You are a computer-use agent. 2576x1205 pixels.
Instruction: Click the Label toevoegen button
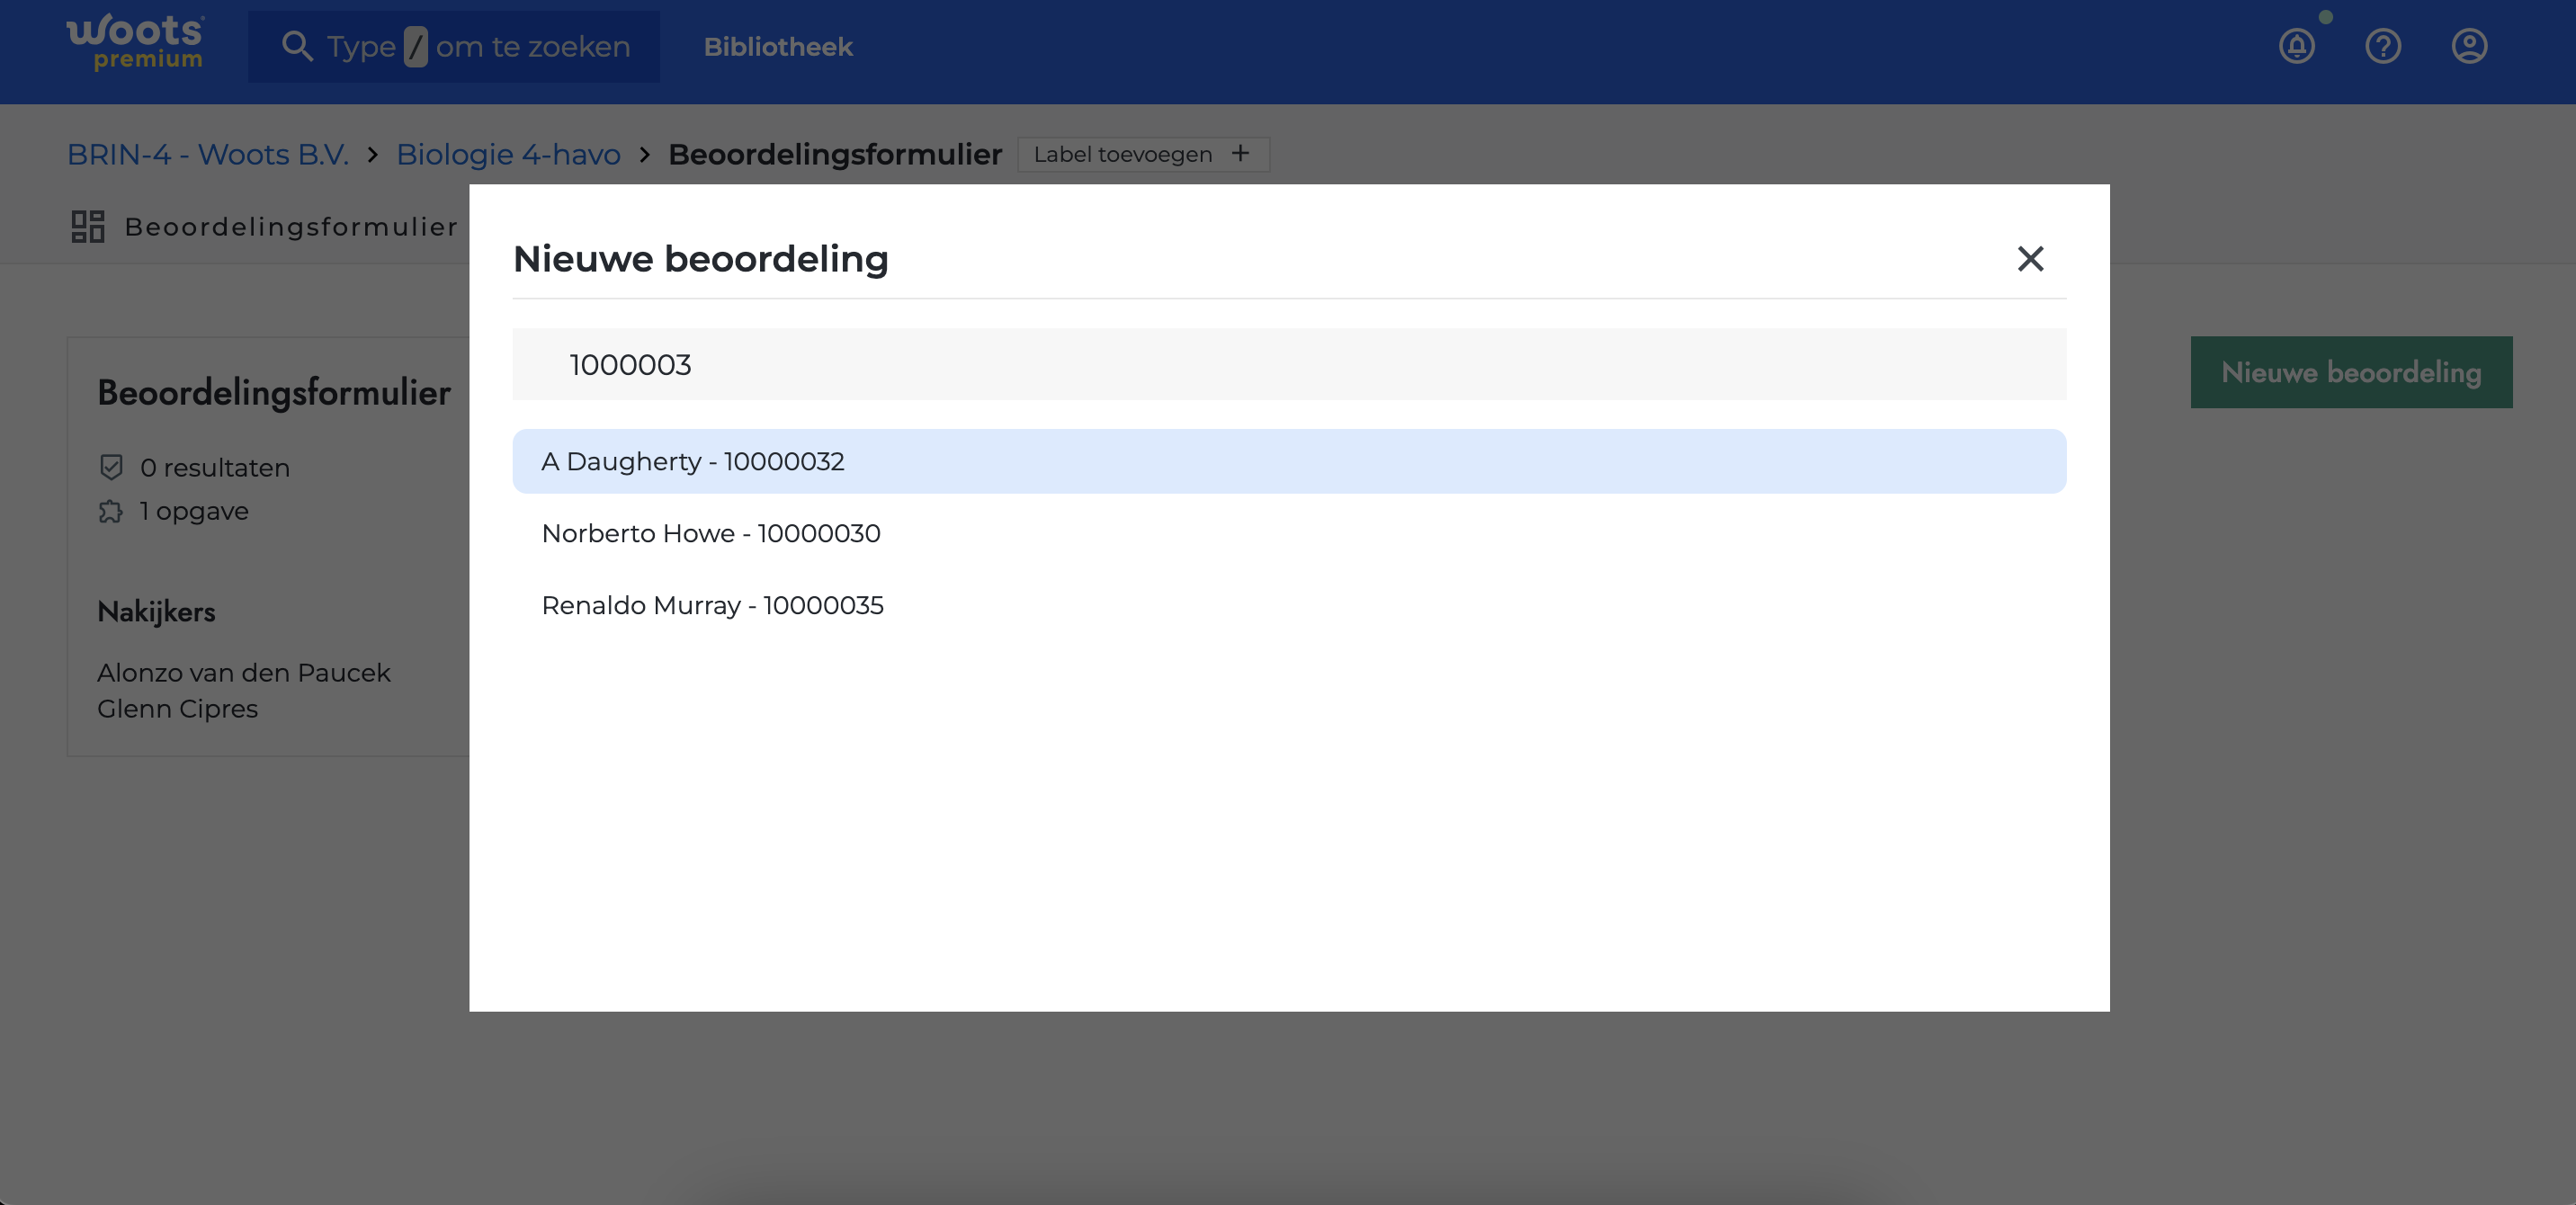click(x=1143, y=154)
